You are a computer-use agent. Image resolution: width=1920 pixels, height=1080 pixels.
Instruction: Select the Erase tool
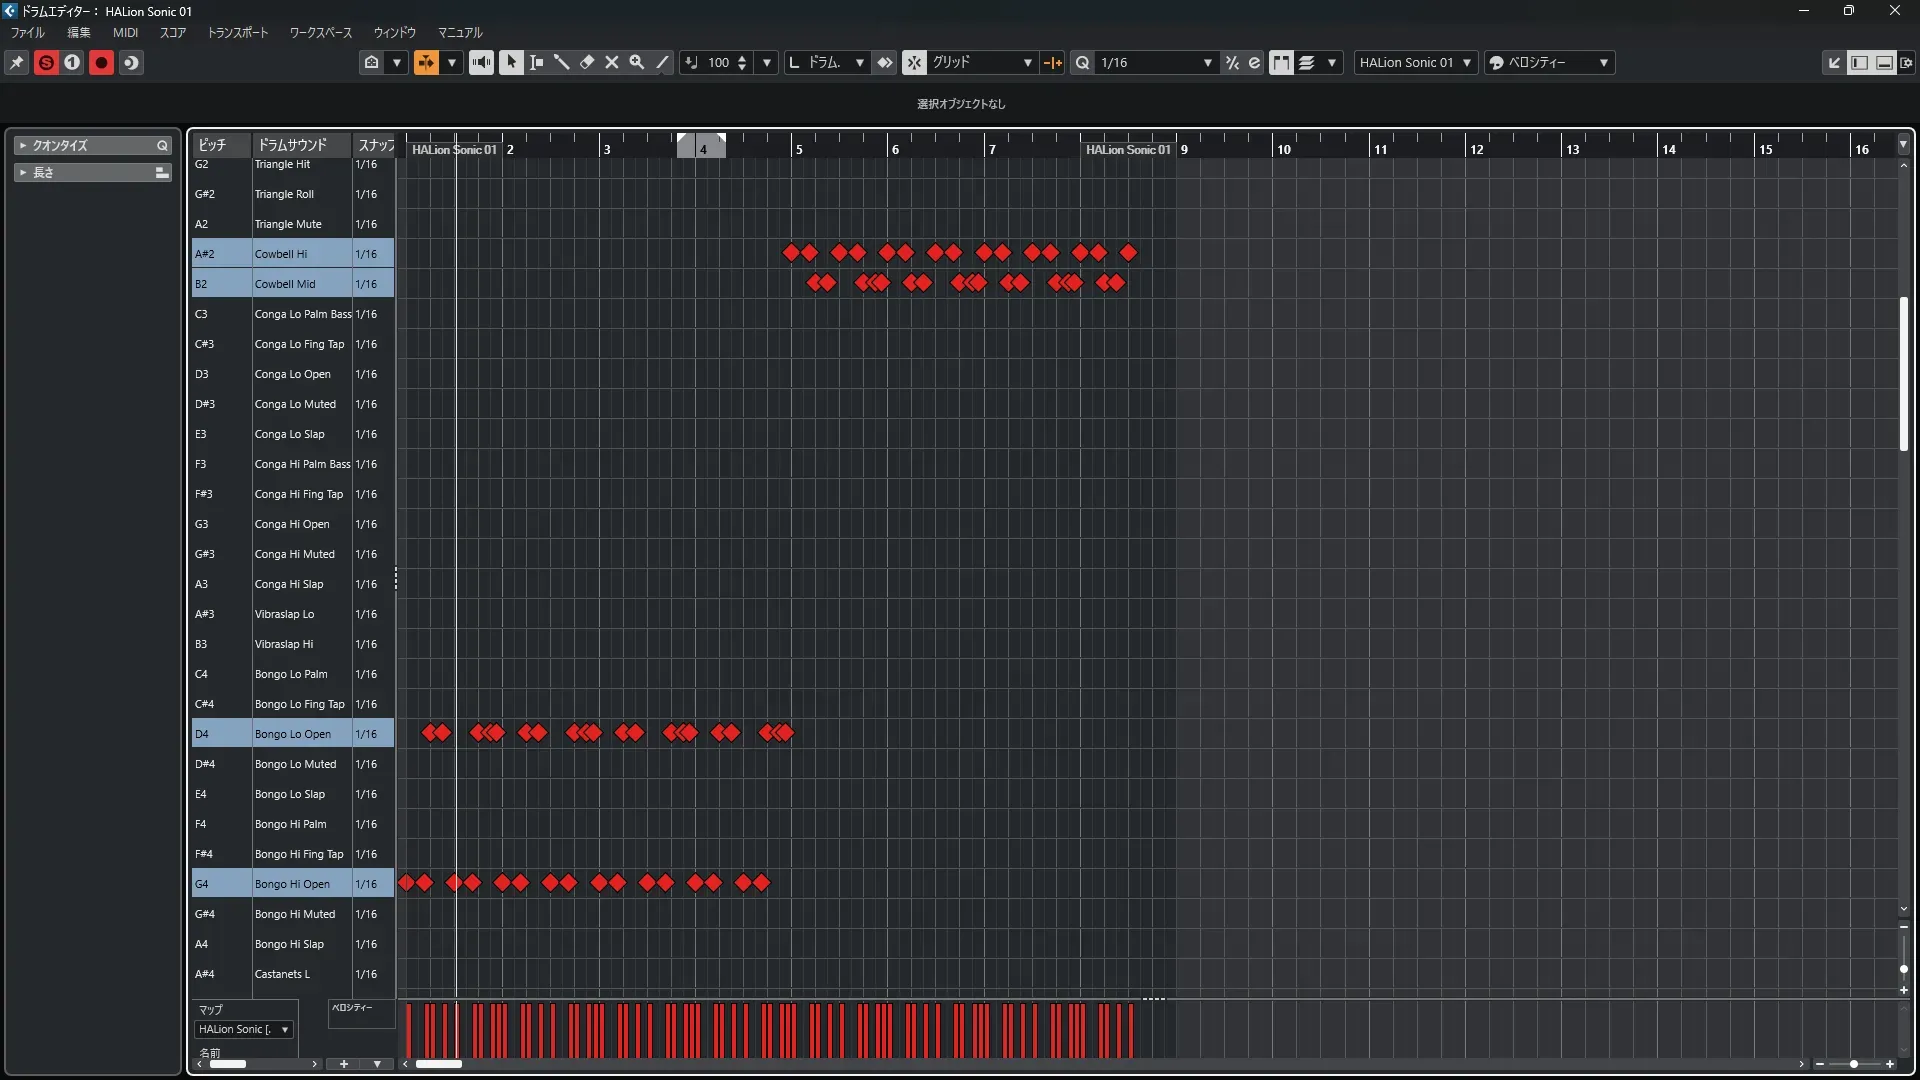click(x=587, y=62)
